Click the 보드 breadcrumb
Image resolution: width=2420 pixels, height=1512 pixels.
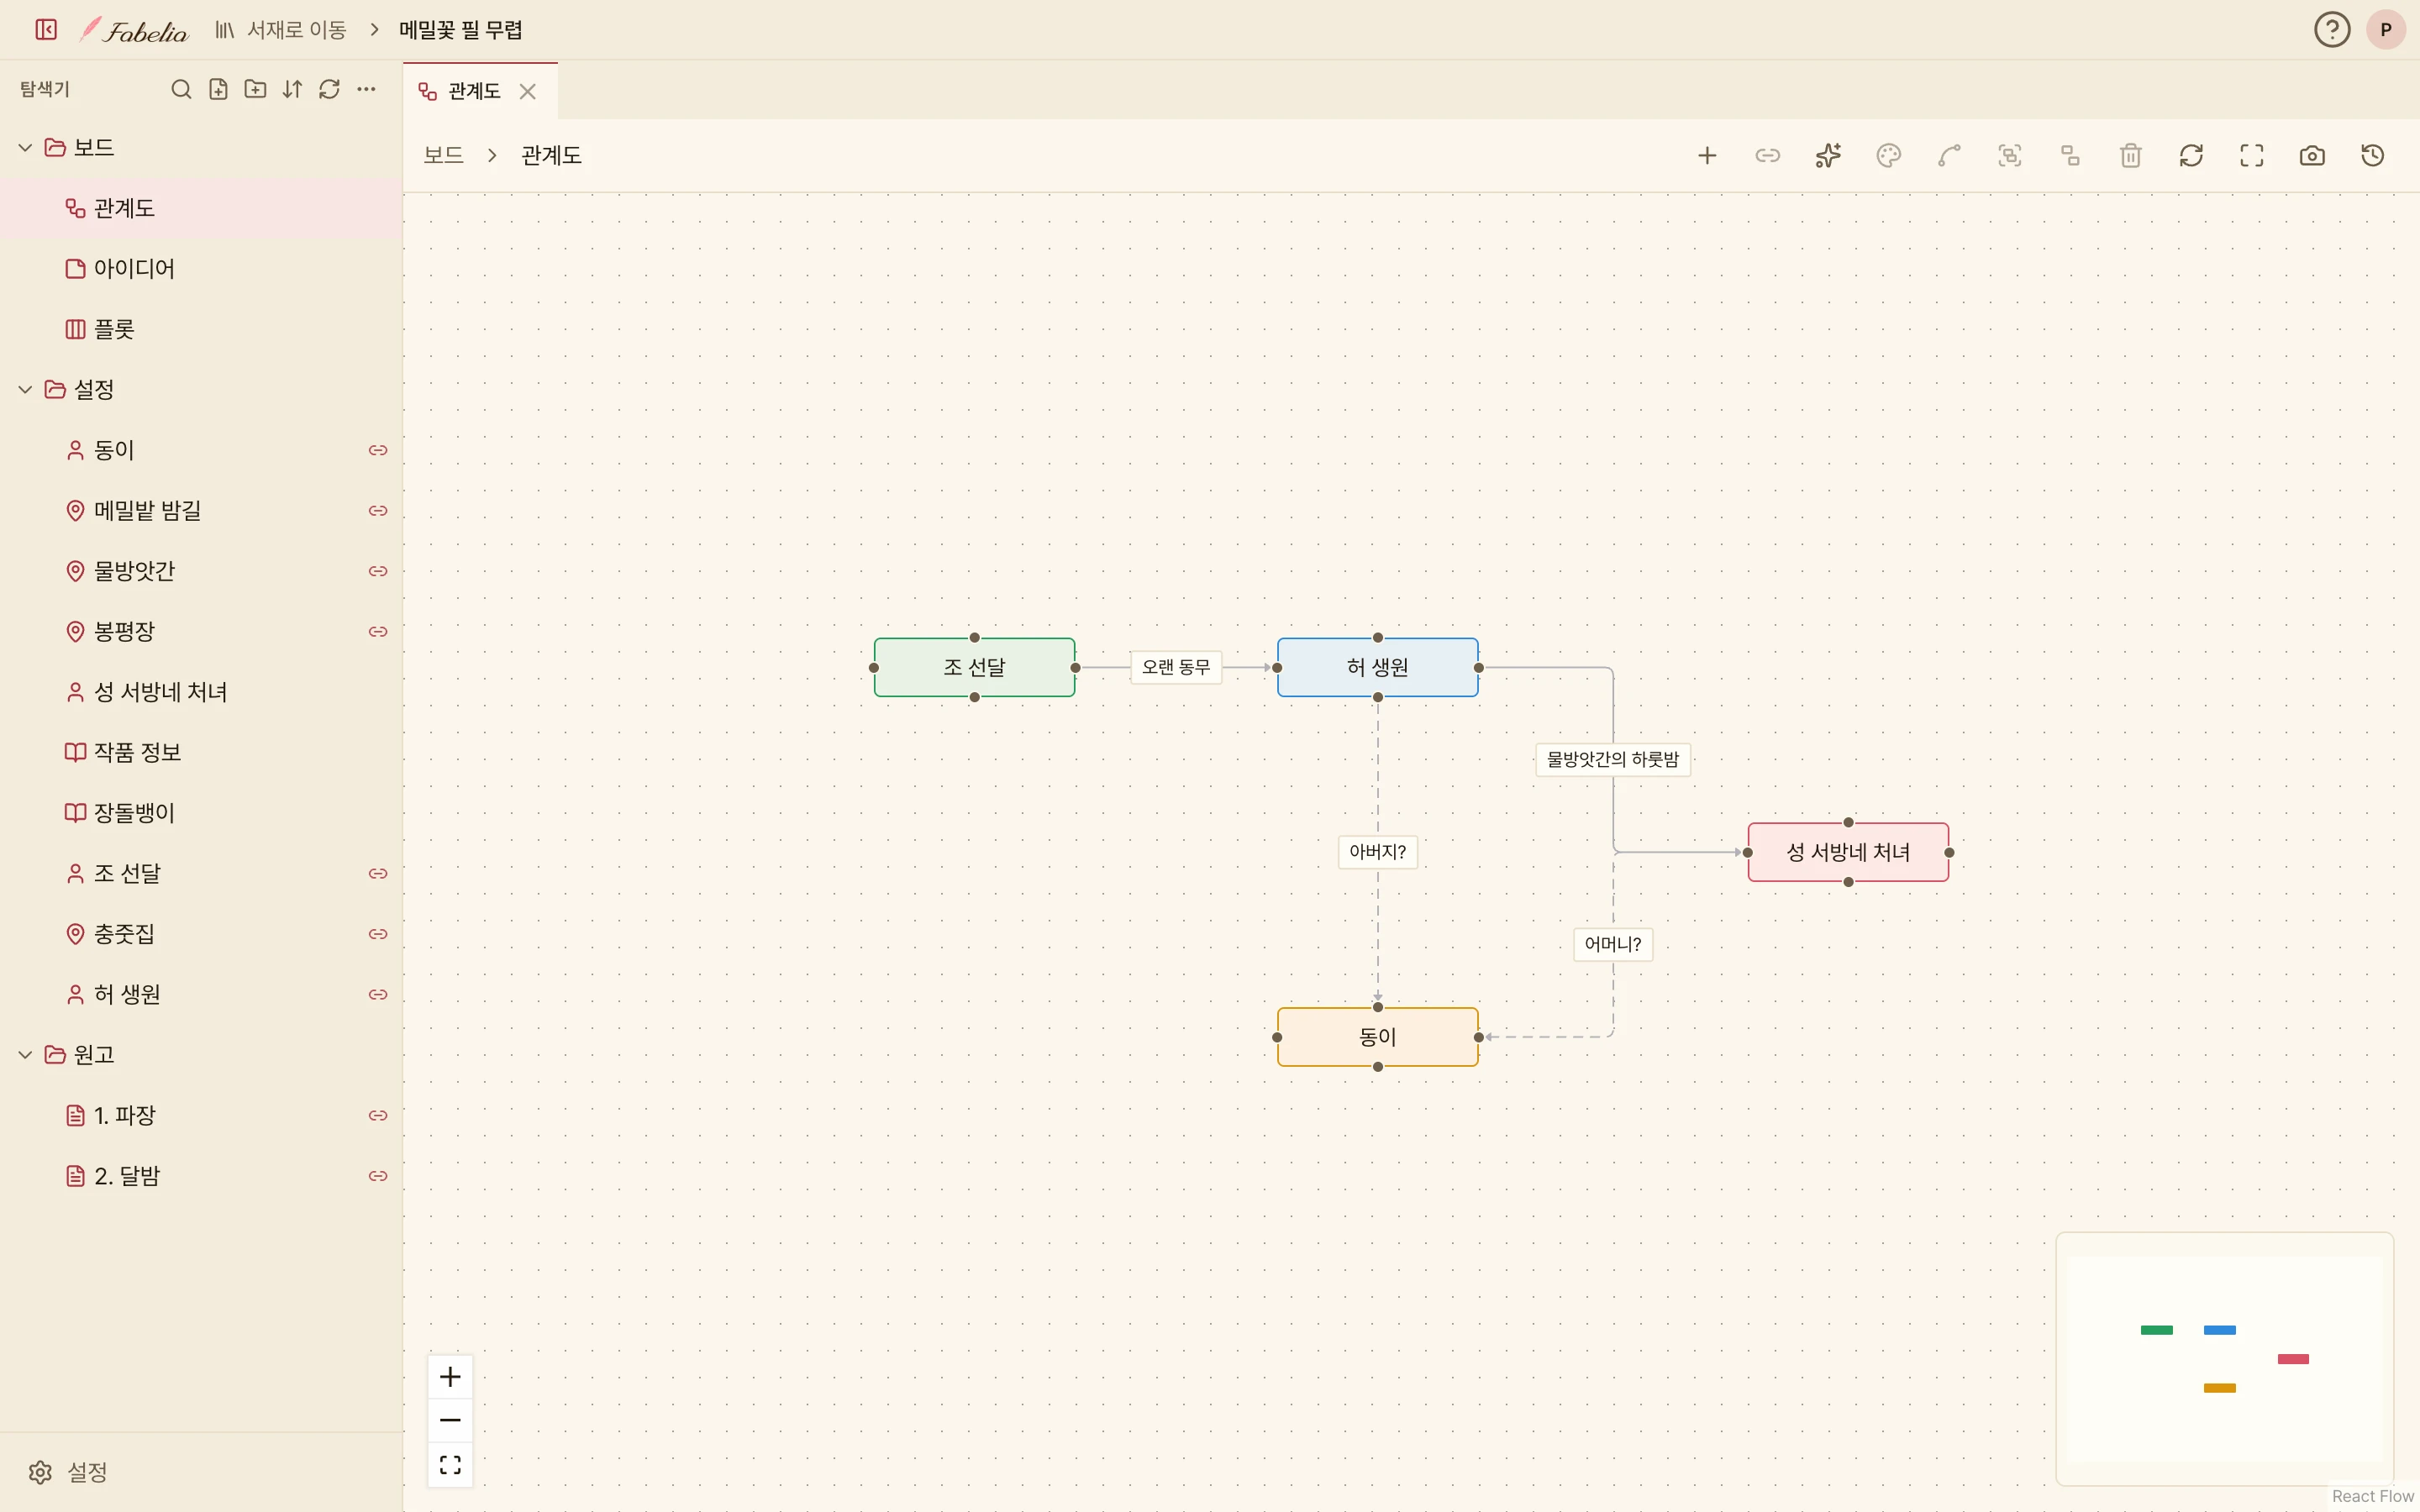pyautogui.click(x=443, y=155)
